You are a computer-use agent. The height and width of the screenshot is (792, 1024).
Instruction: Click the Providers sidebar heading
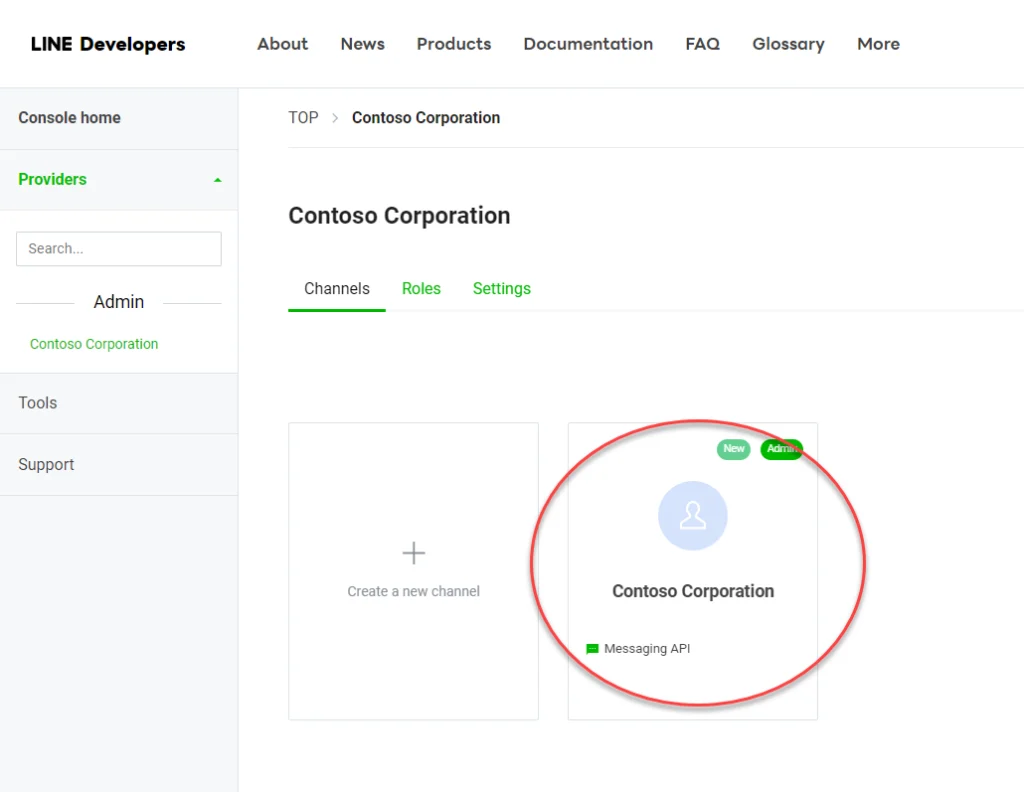52,179
